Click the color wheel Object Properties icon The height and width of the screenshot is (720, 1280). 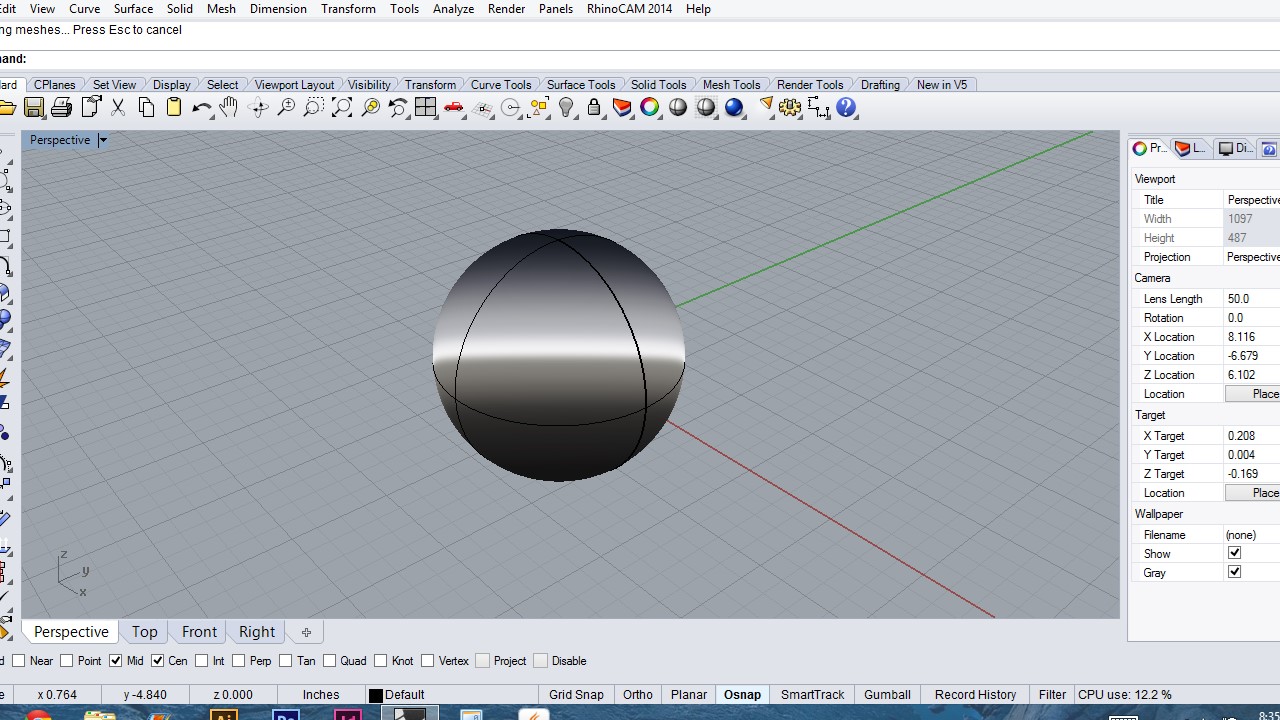pyautogui.click(x=650, y=108)
